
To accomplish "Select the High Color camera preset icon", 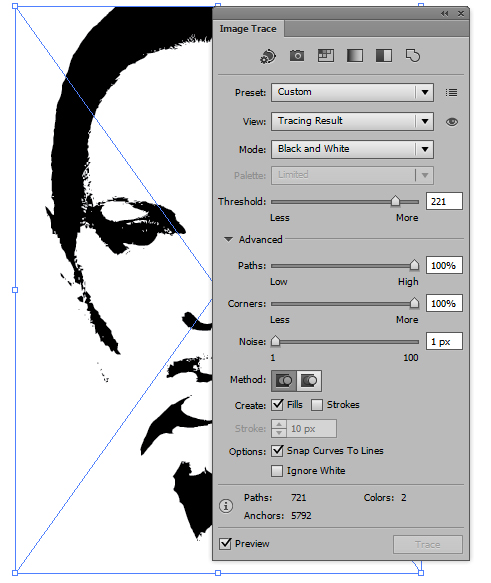I will 297,56.
